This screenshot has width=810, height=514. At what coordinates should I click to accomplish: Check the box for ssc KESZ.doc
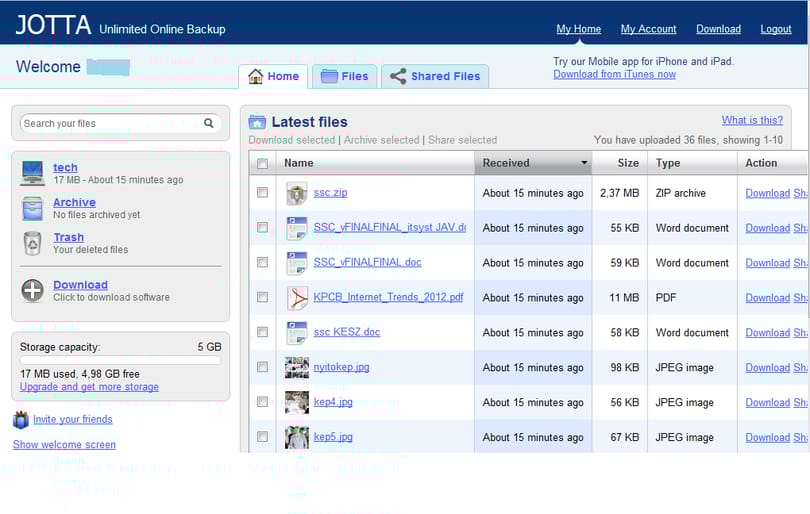(262, 332)
